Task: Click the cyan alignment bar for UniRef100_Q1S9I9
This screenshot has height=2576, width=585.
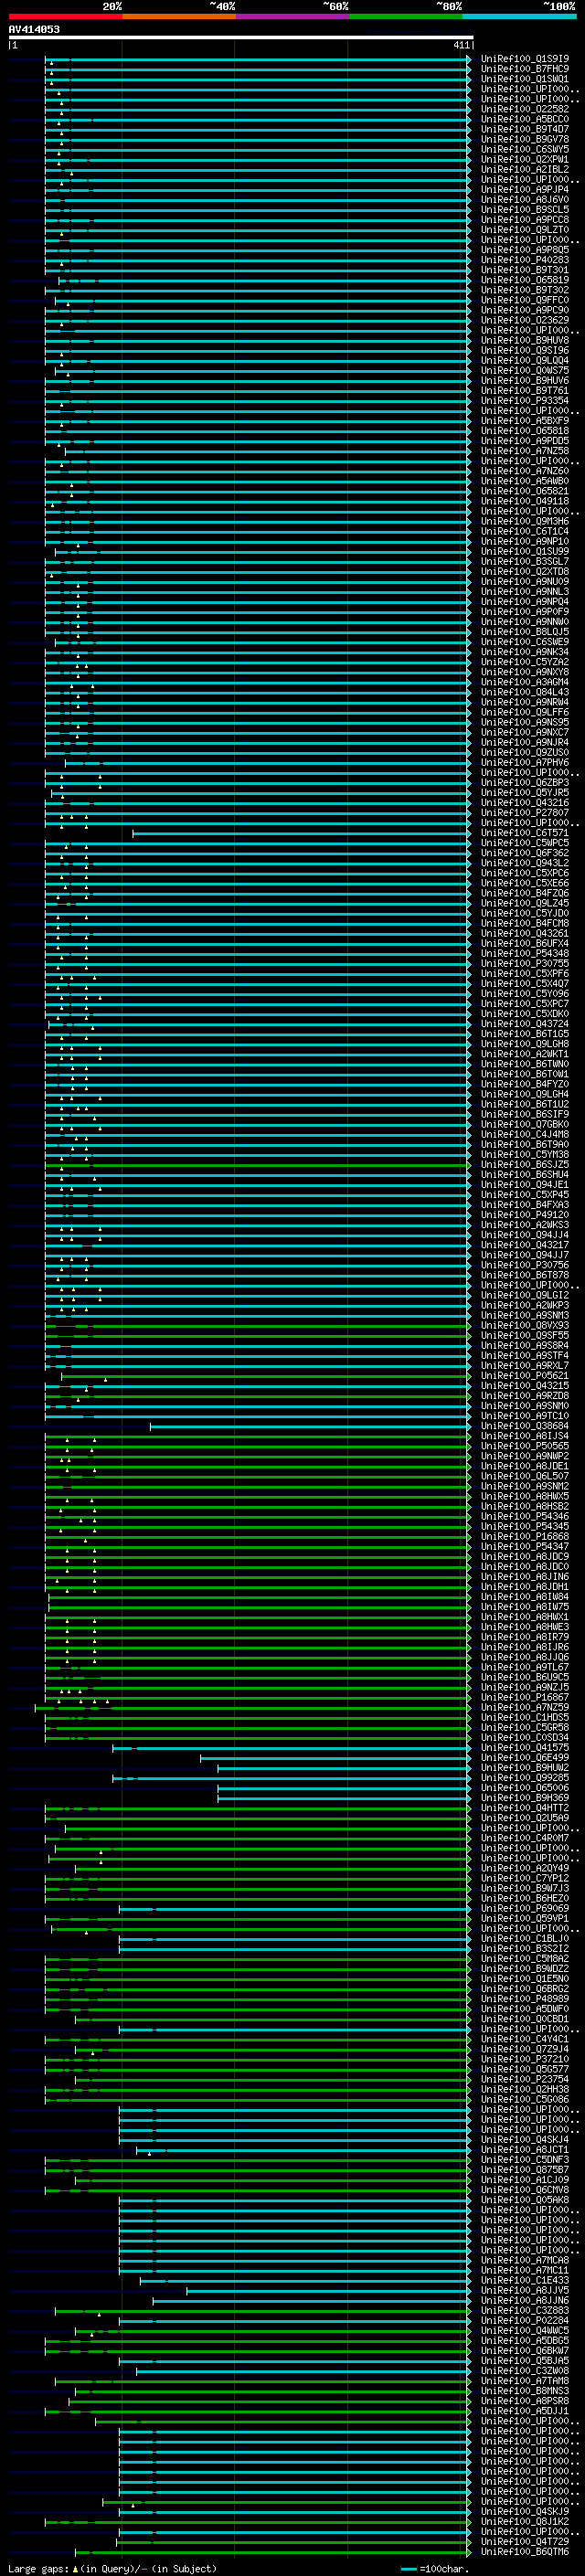Action: click(258, 59)
